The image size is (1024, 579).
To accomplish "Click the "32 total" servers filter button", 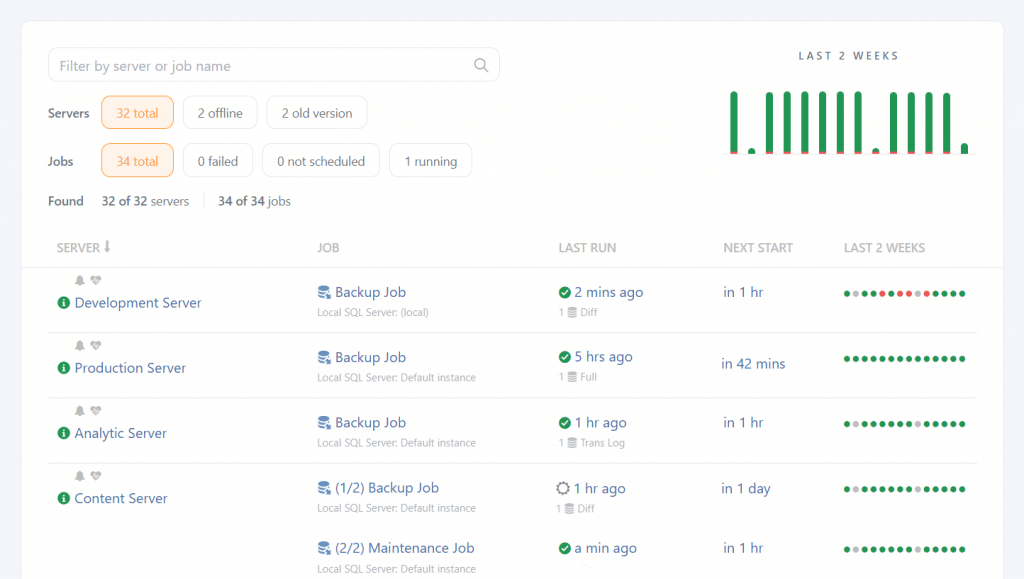I will coord(137,112).
